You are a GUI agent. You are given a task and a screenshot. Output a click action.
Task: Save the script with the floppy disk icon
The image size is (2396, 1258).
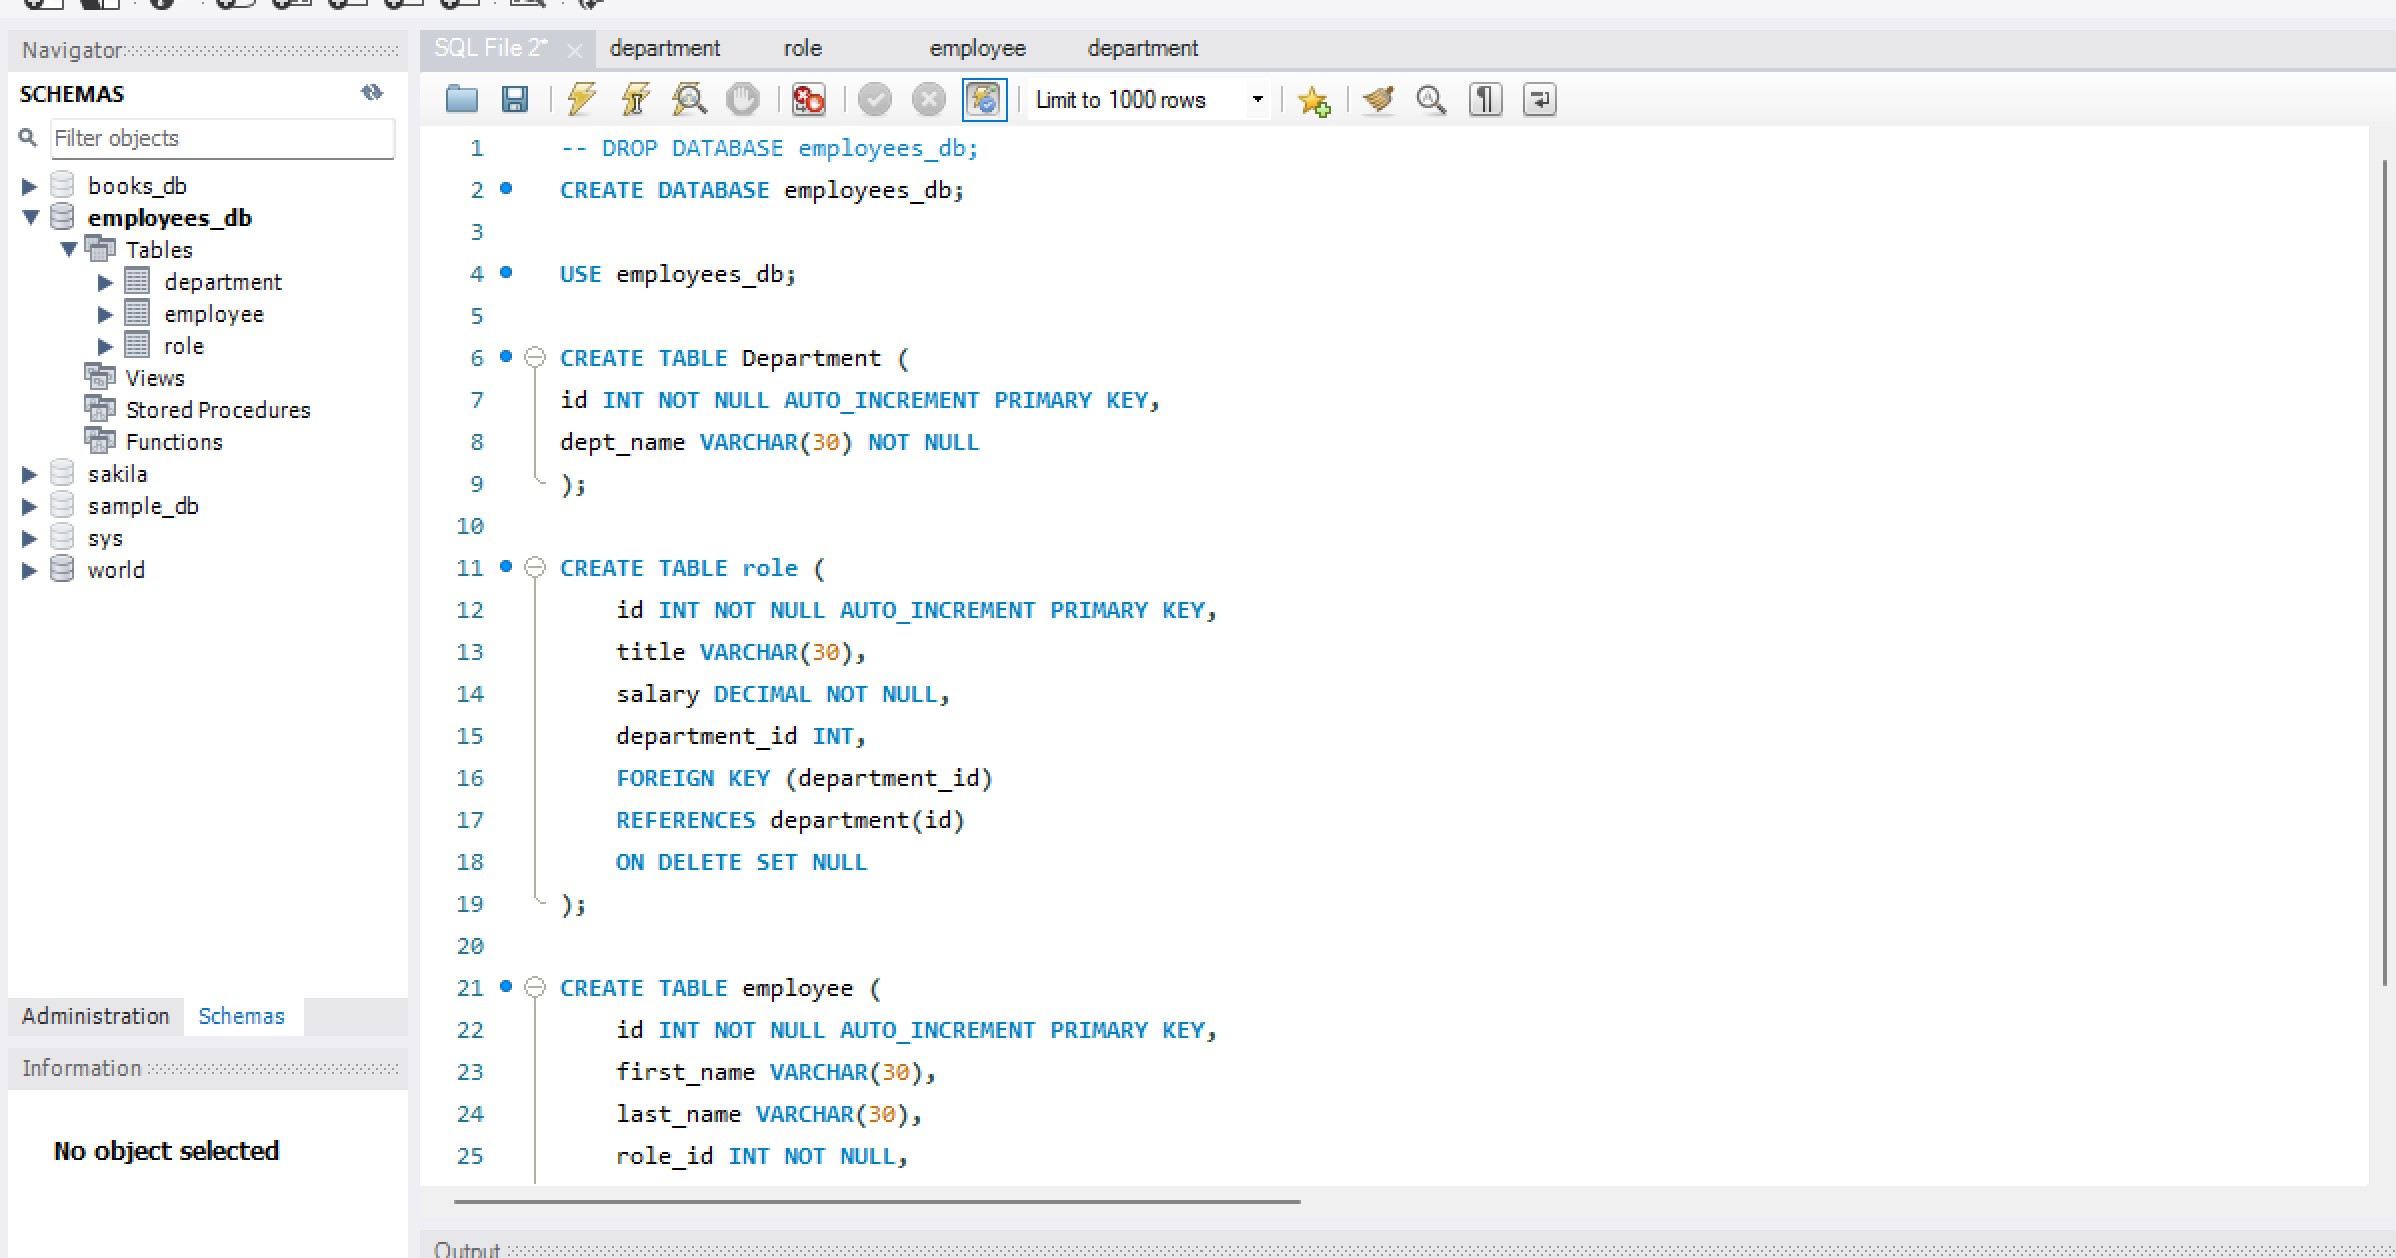tap(515, 99)
